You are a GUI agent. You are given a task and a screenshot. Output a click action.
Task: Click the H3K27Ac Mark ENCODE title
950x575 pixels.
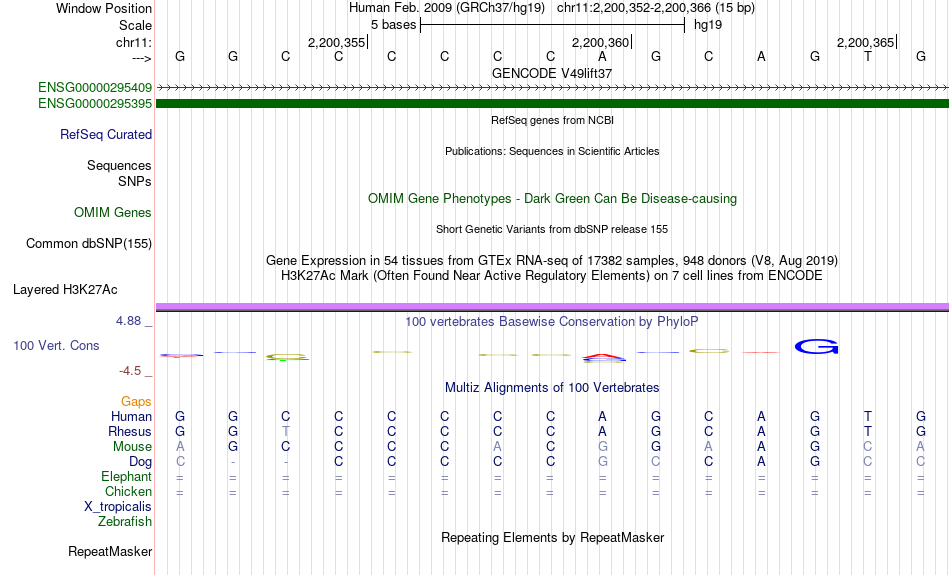point(552,276)
